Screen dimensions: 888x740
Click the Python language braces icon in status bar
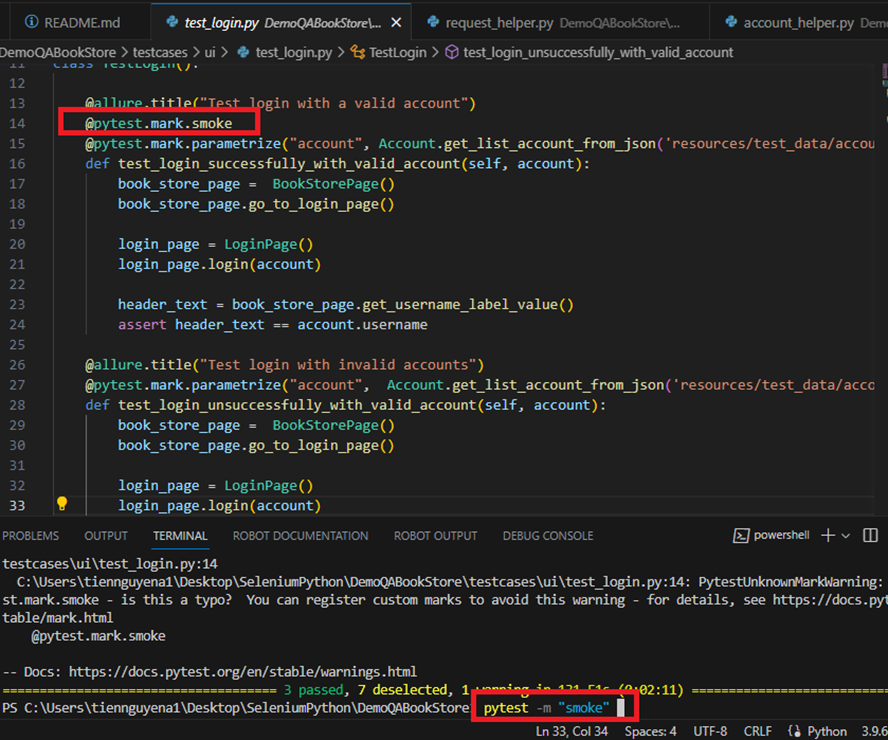pyautogui.click(x=794, y=731)
